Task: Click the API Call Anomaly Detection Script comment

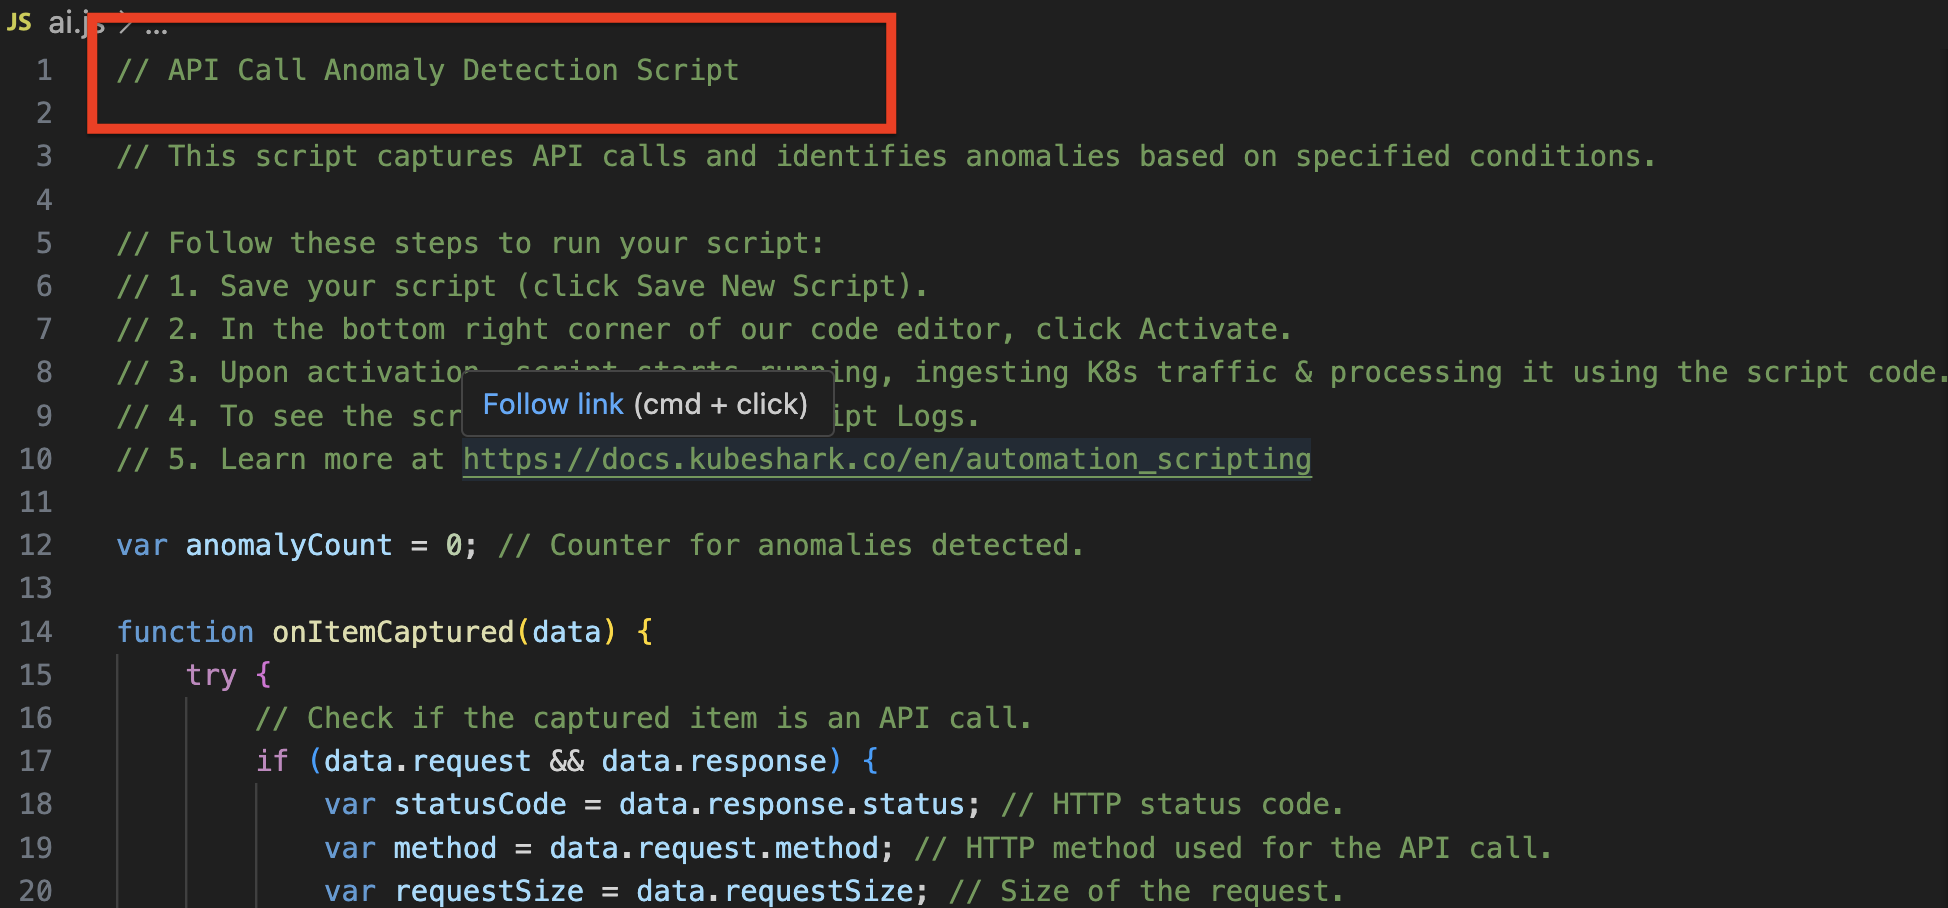Action: (x=428, y=70)
